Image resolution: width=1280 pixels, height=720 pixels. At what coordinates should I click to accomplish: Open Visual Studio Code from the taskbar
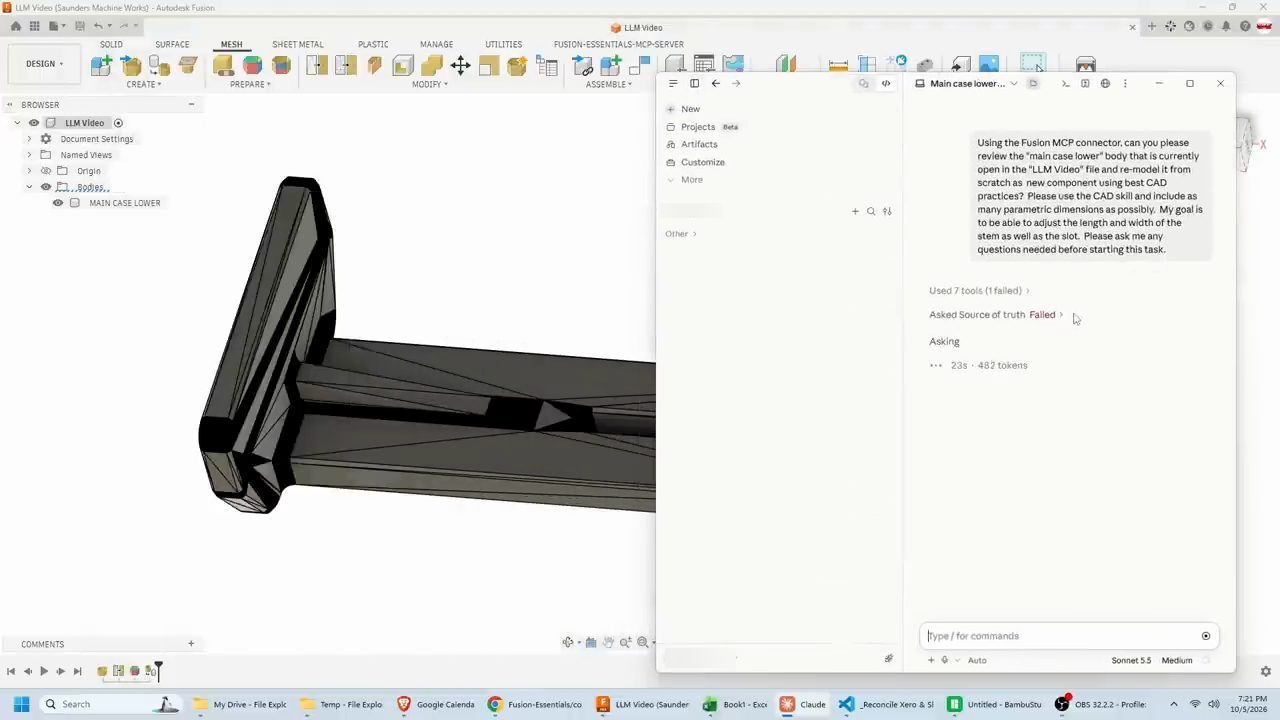pyautogui.click(x=846, y=704)
